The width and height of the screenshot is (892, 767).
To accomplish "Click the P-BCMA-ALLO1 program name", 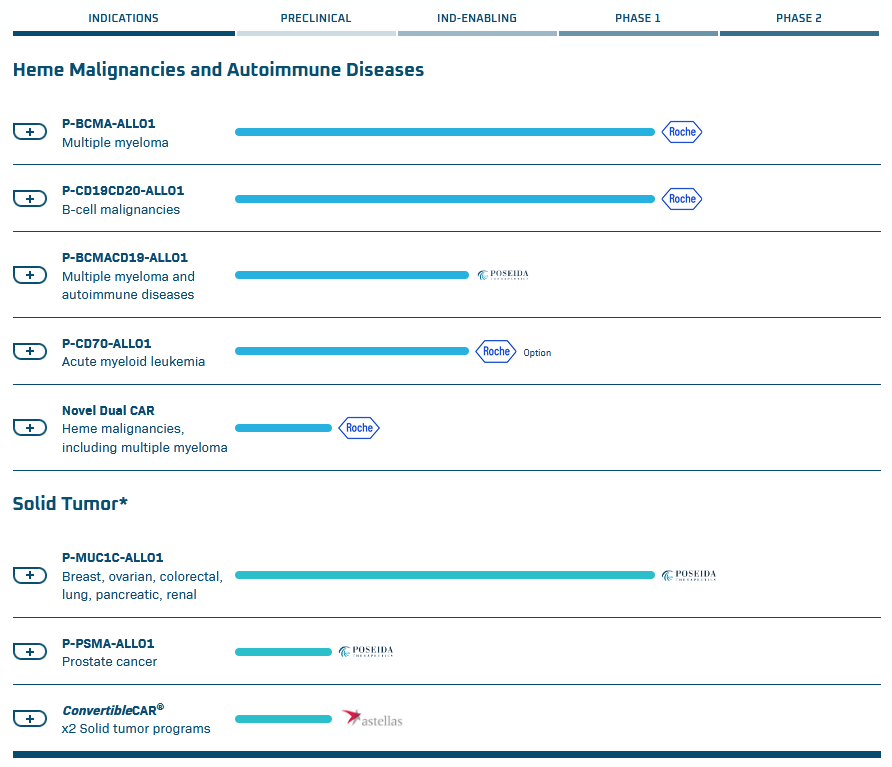I will [109, 123].
